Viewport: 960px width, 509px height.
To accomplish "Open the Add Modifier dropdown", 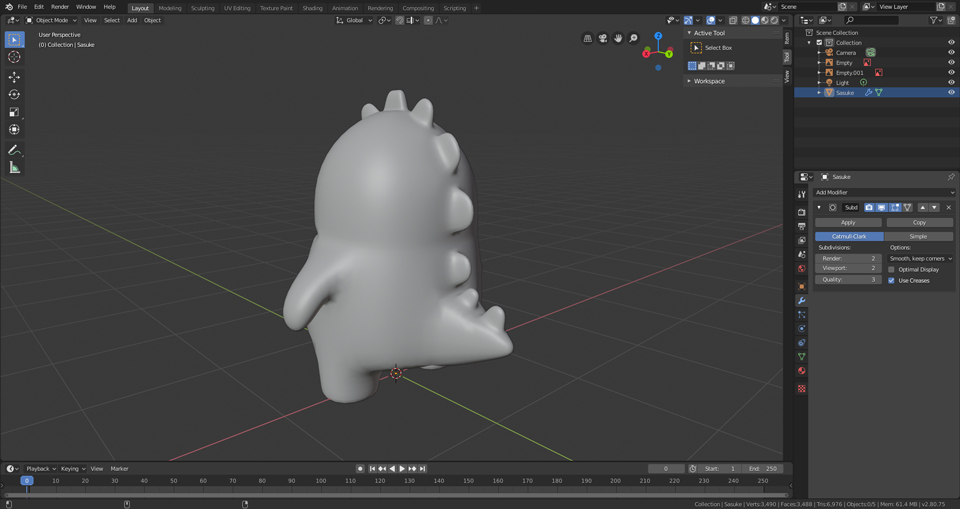I will click(x=884, y=192).
